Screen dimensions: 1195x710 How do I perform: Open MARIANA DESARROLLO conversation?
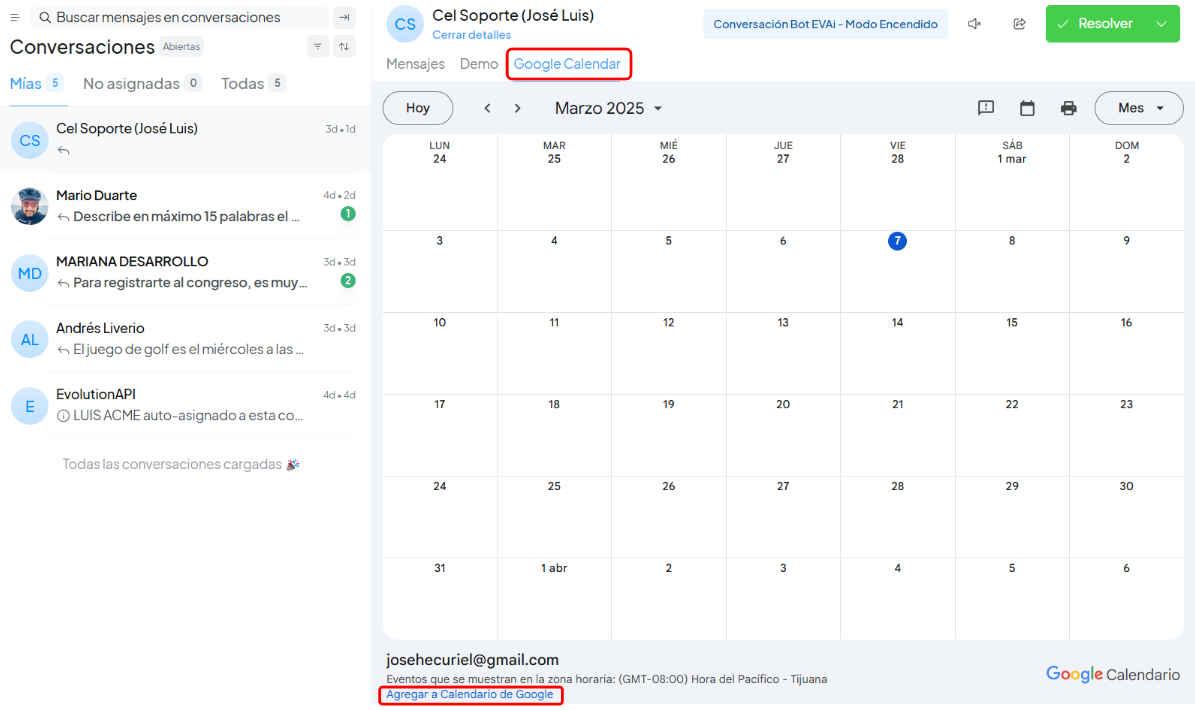click(185, 272)
